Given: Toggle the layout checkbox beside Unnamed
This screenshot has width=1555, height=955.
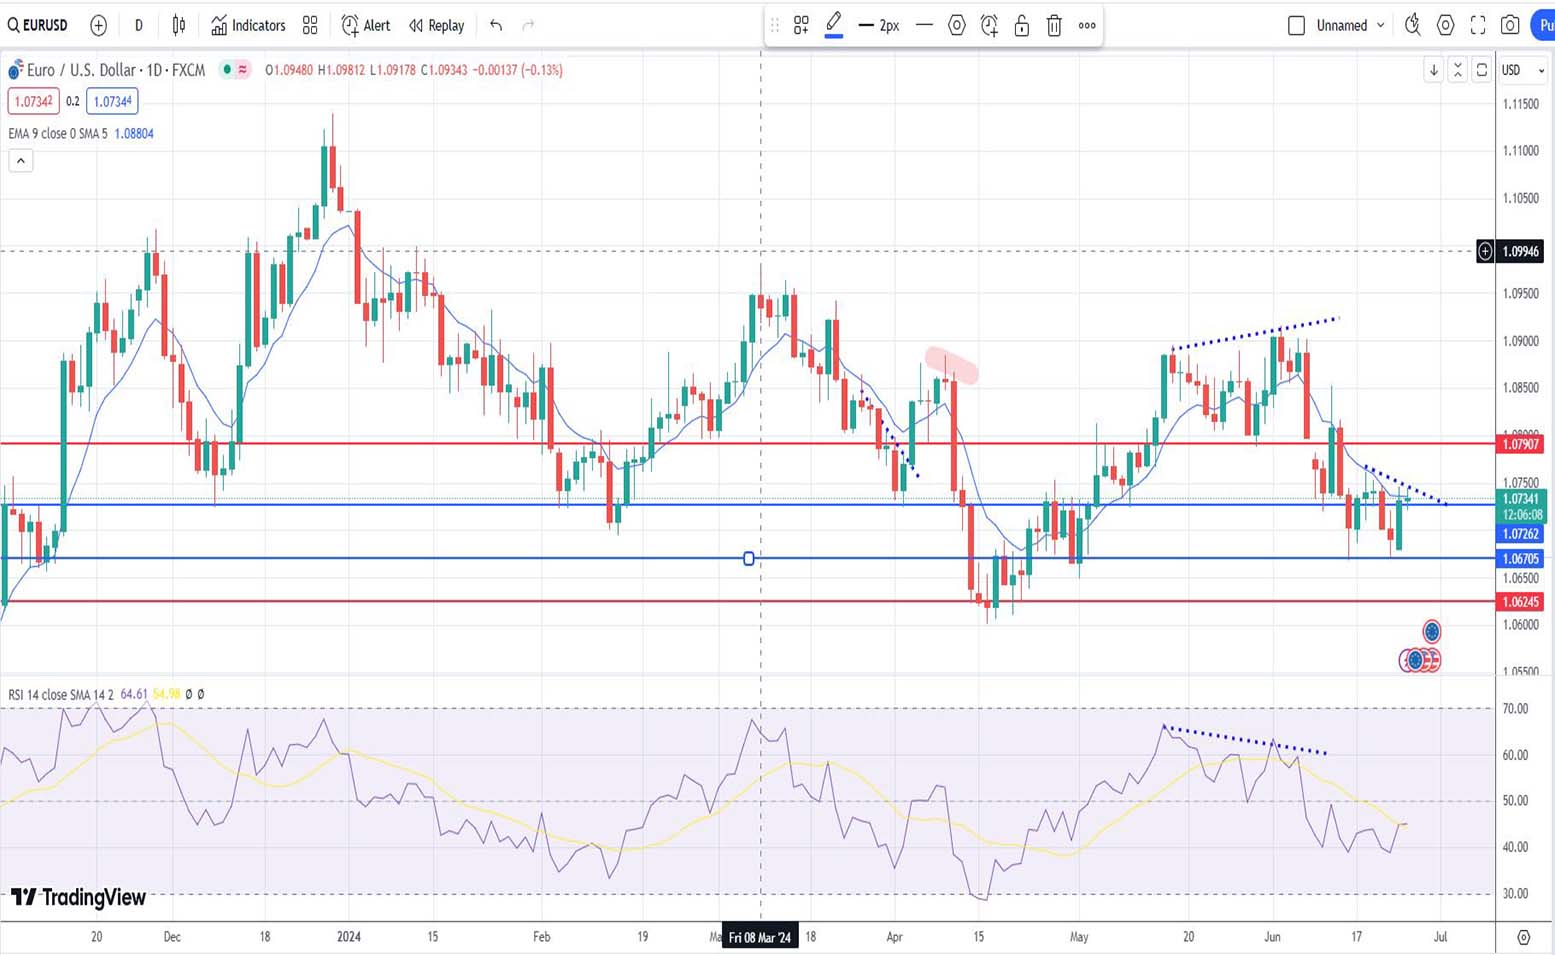Looking at the screenshot, I should 1296,25.
